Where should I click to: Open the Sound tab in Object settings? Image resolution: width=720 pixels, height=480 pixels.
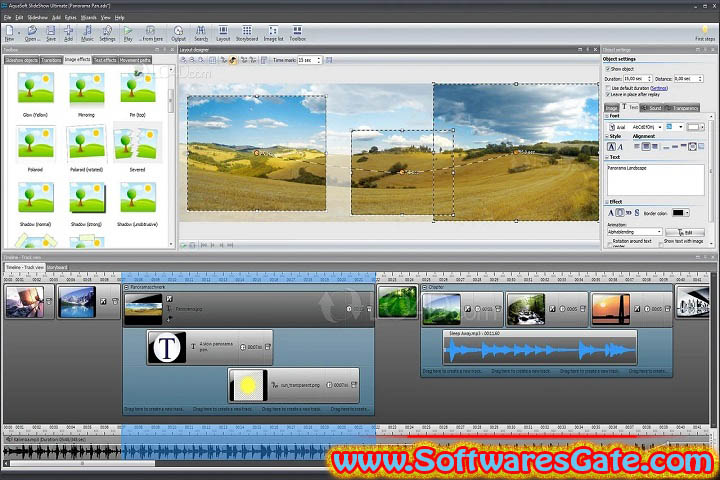(x=652, y=108)
